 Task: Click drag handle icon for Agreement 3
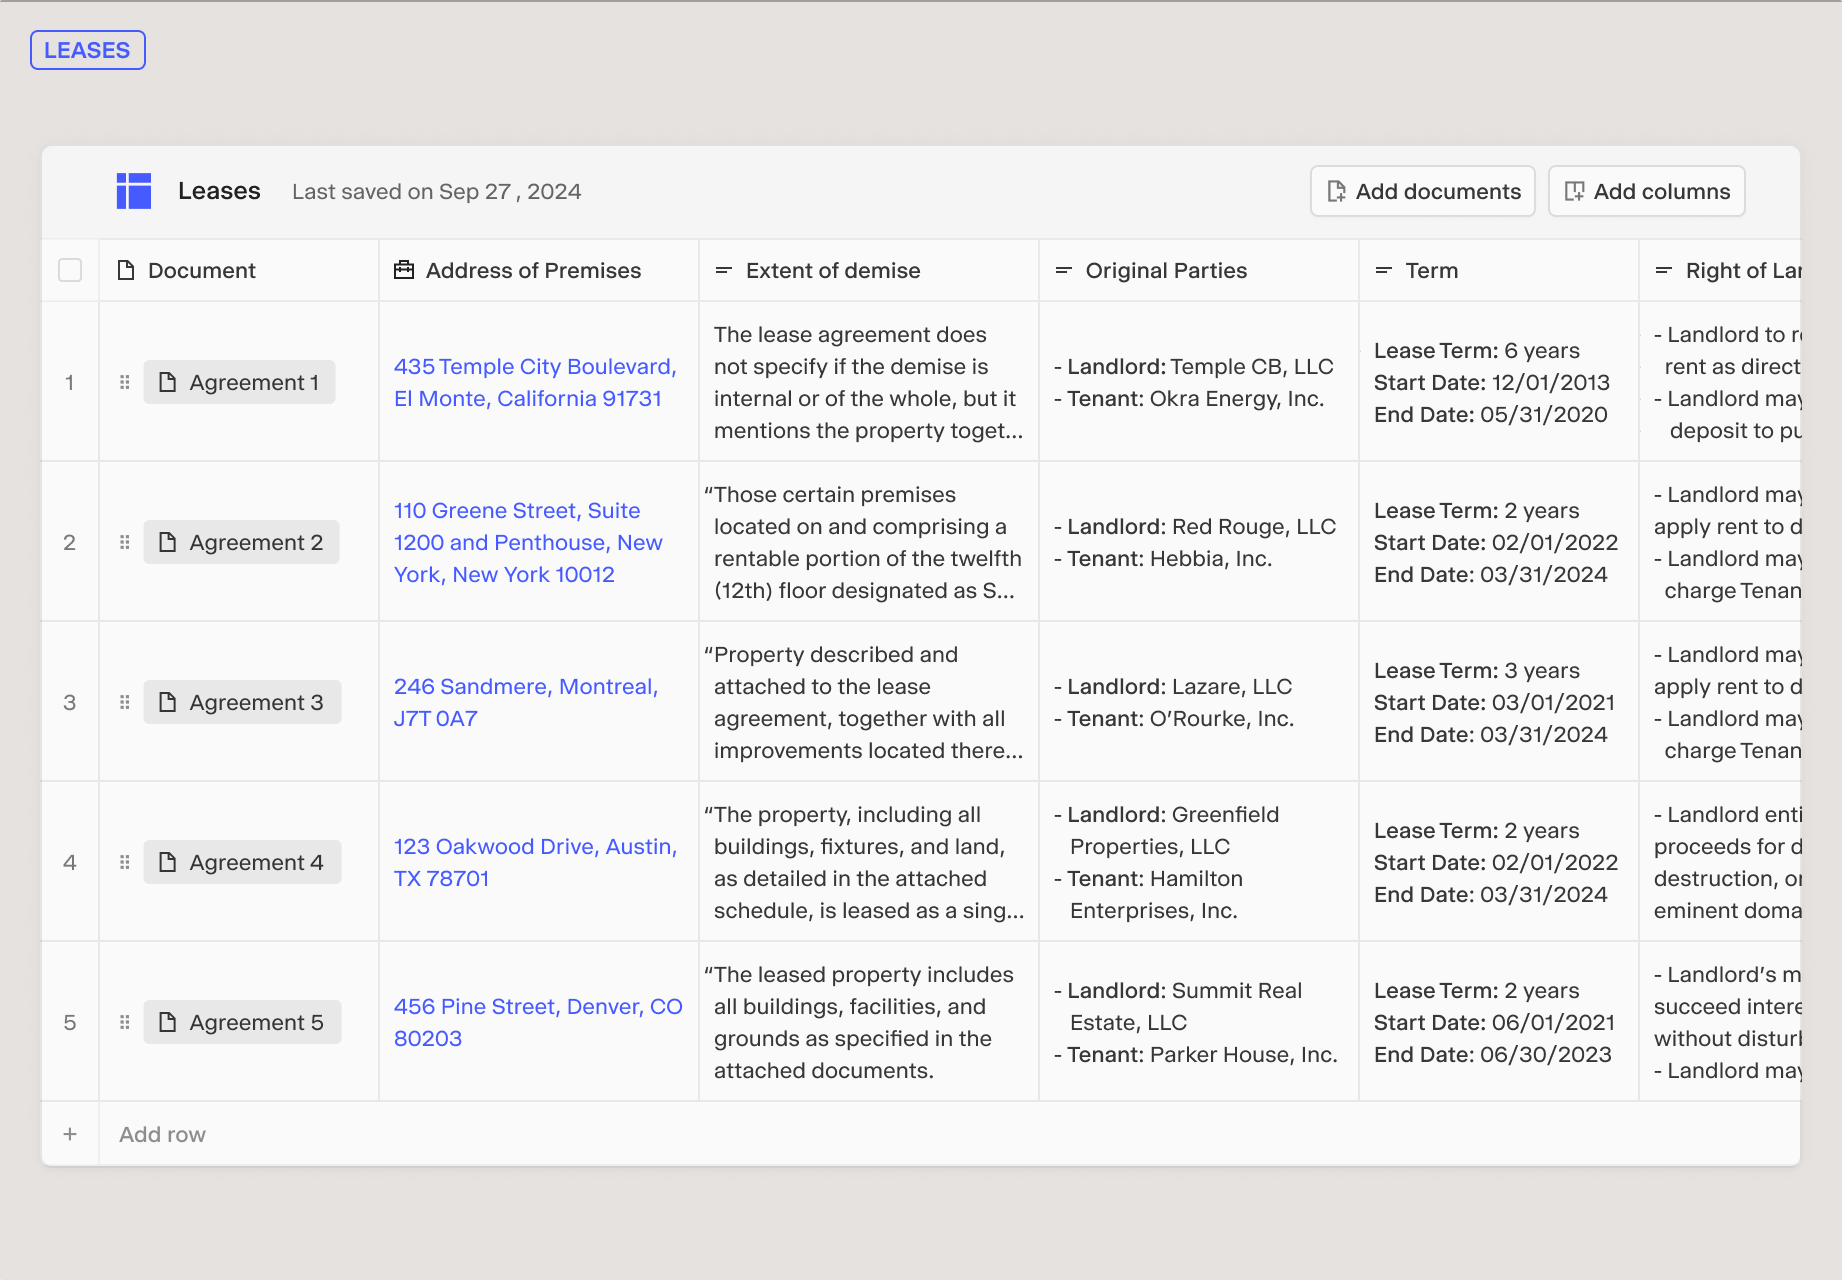[x=125, y=702]
